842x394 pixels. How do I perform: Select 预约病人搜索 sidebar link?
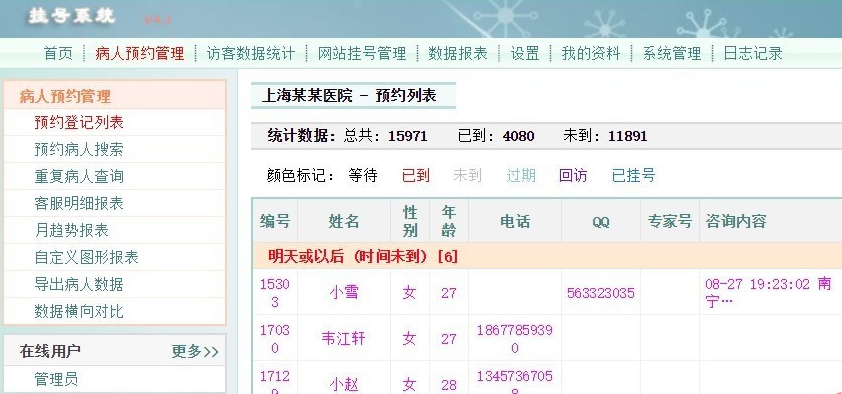coord(79,149)
